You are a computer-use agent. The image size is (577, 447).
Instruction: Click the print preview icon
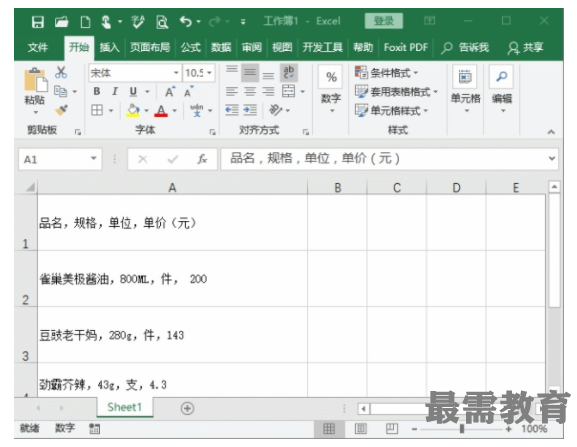[x=162, y=22]
